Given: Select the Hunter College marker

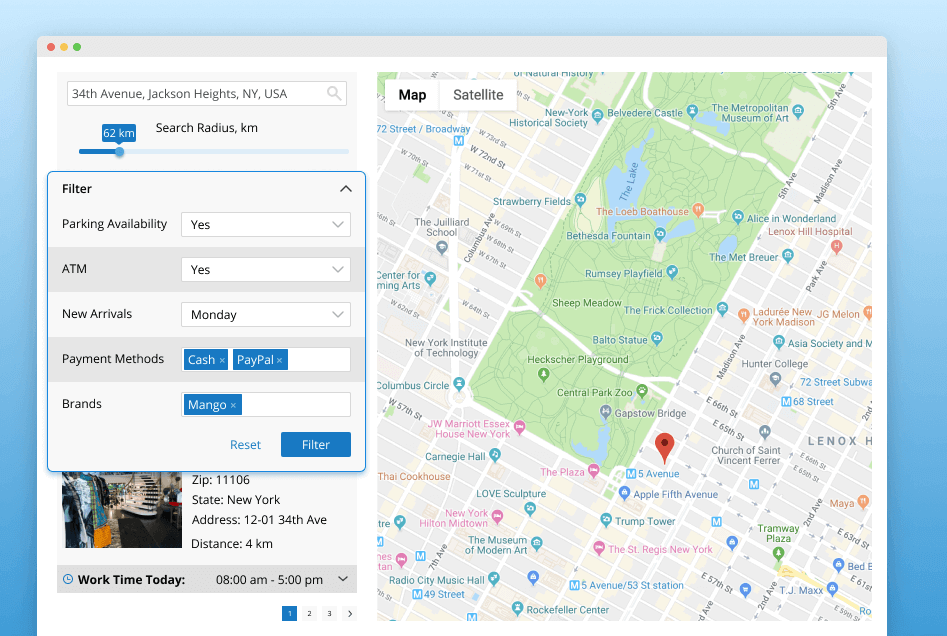Looking at the screenshot, I should pyautogui.click(x=775, y=379).
